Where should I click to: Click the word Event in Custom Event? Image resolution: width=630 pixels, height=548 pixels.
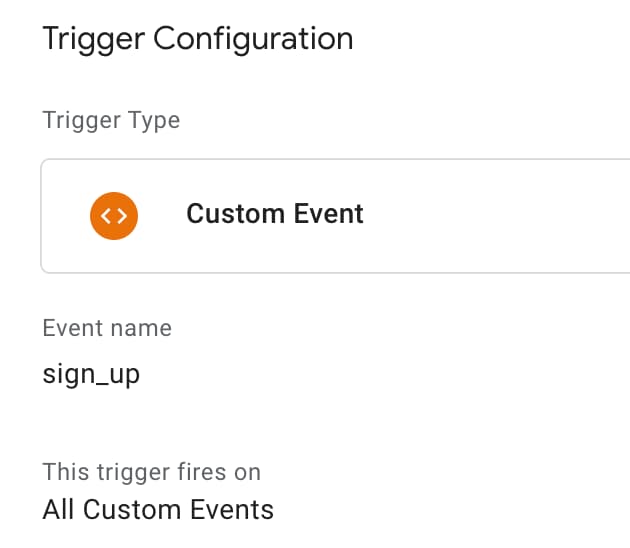pos(328,214)
